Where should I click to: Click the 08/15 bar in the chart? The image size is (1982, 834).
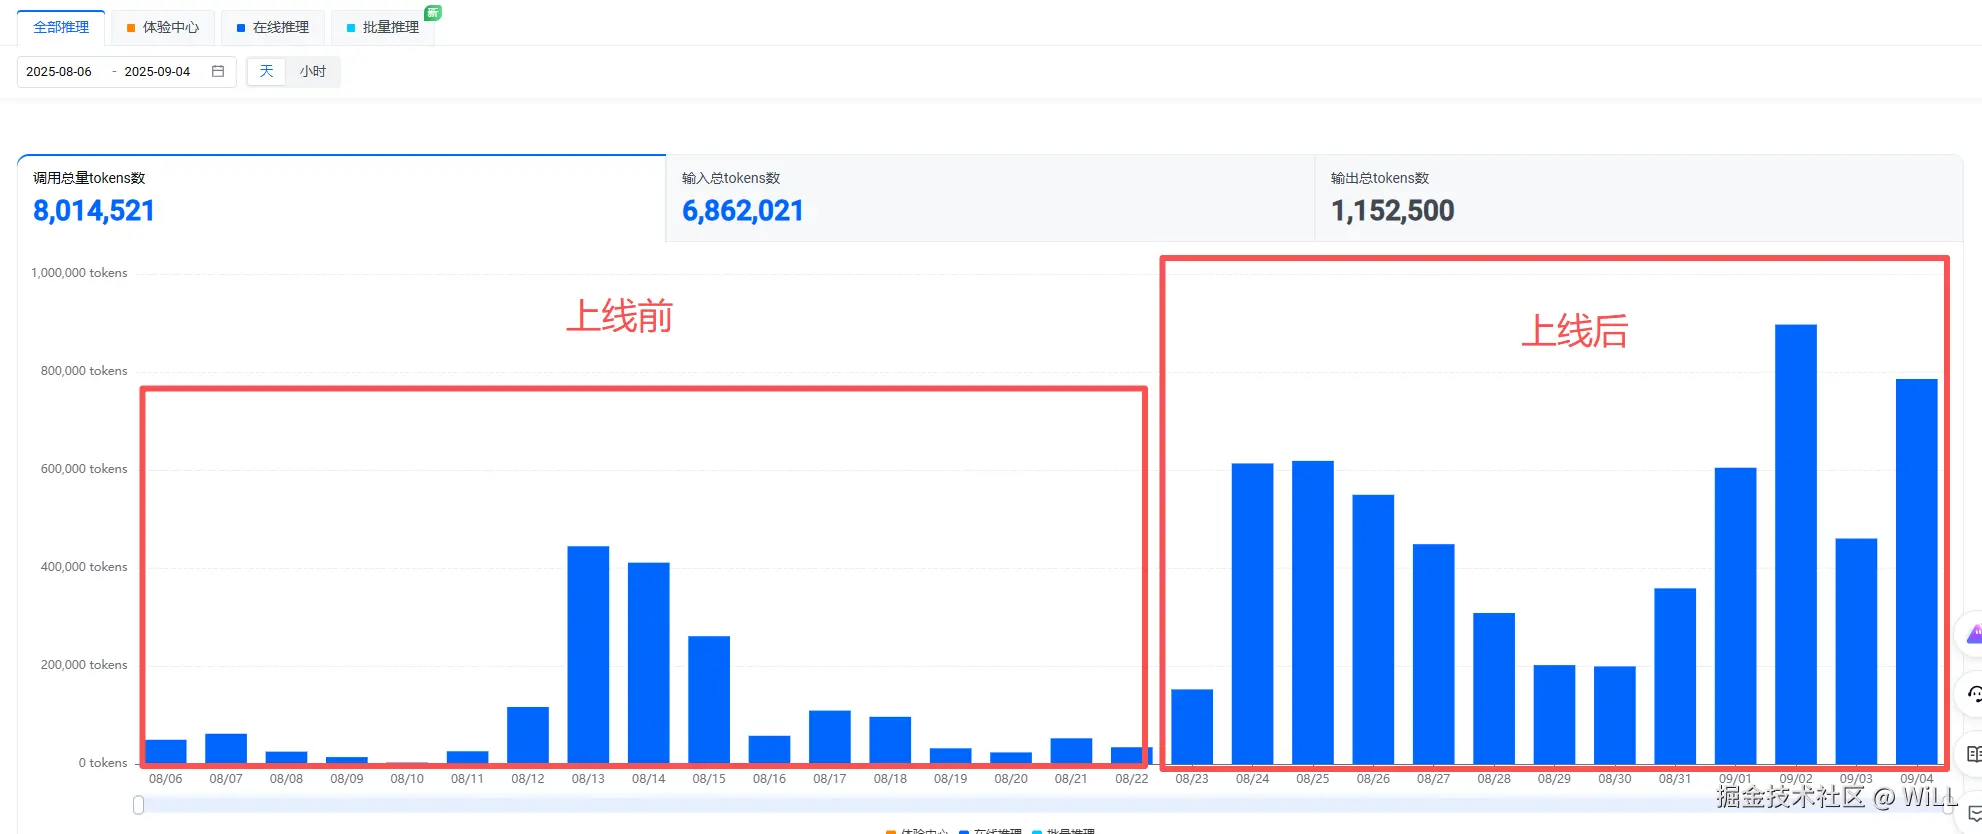(709, 700)
